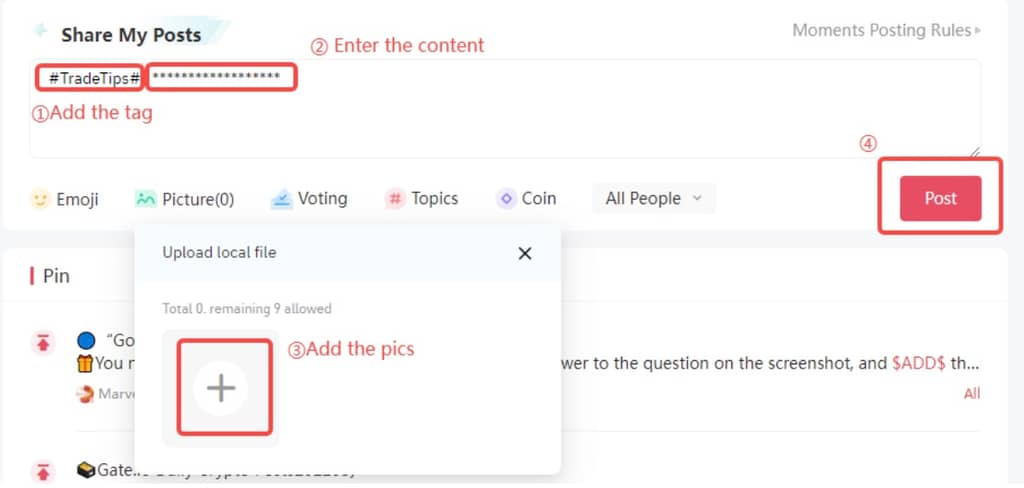1024x488 pixels.
Task: Click the sparkle icon beside Share My Posts
Action: pos(41,31)
